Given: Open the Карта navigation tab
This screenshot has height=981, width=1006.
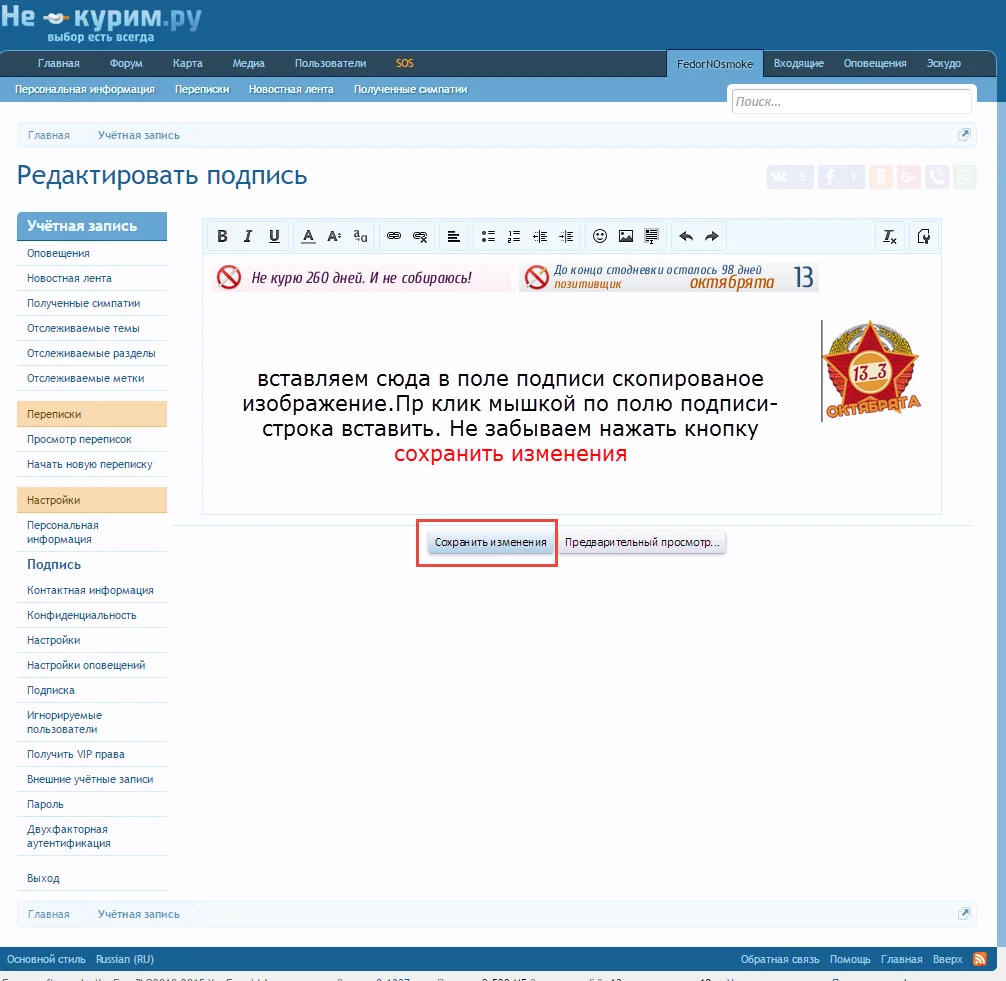Looking at the screenshot, I should tap(187, 63).
